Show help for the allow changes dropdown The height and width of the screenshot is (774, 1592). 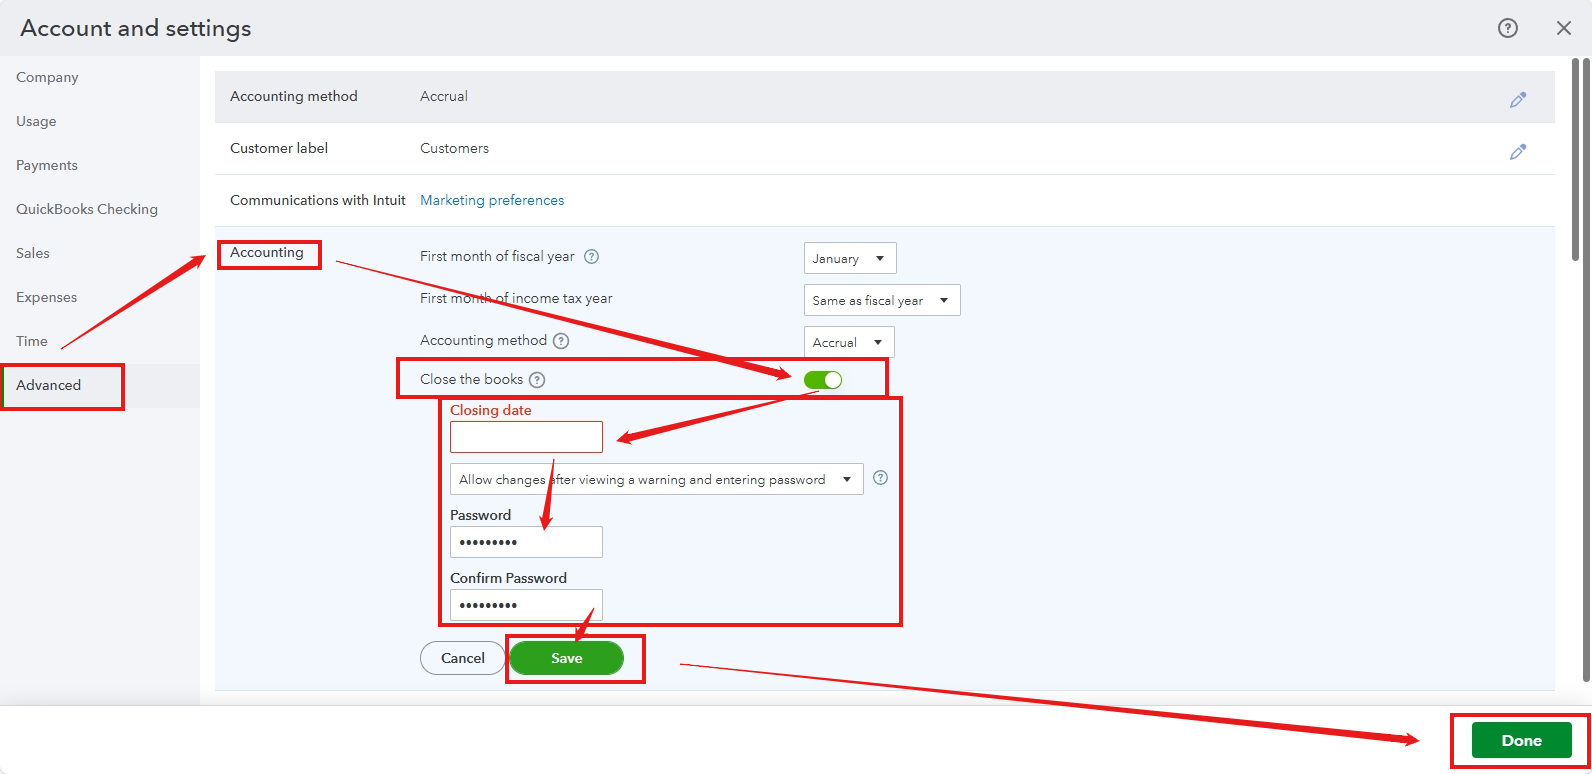880,478
